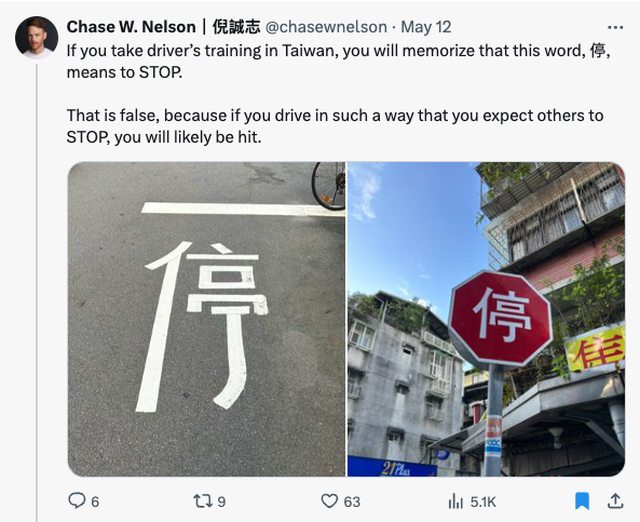Click the like count 63
The width and height of the screenshot is (640, 522).
coord(352,502)
